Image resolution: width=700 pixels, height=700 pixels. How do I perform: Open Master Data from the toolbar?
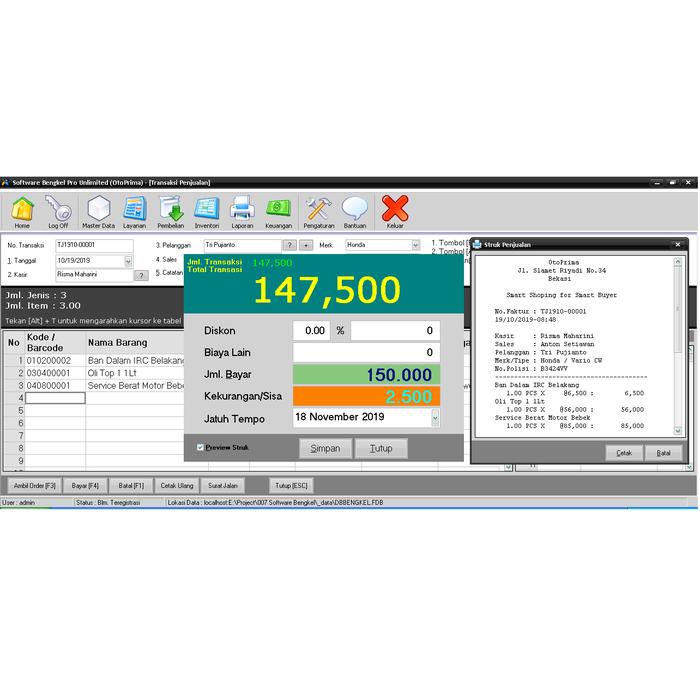tap(98, 210)
